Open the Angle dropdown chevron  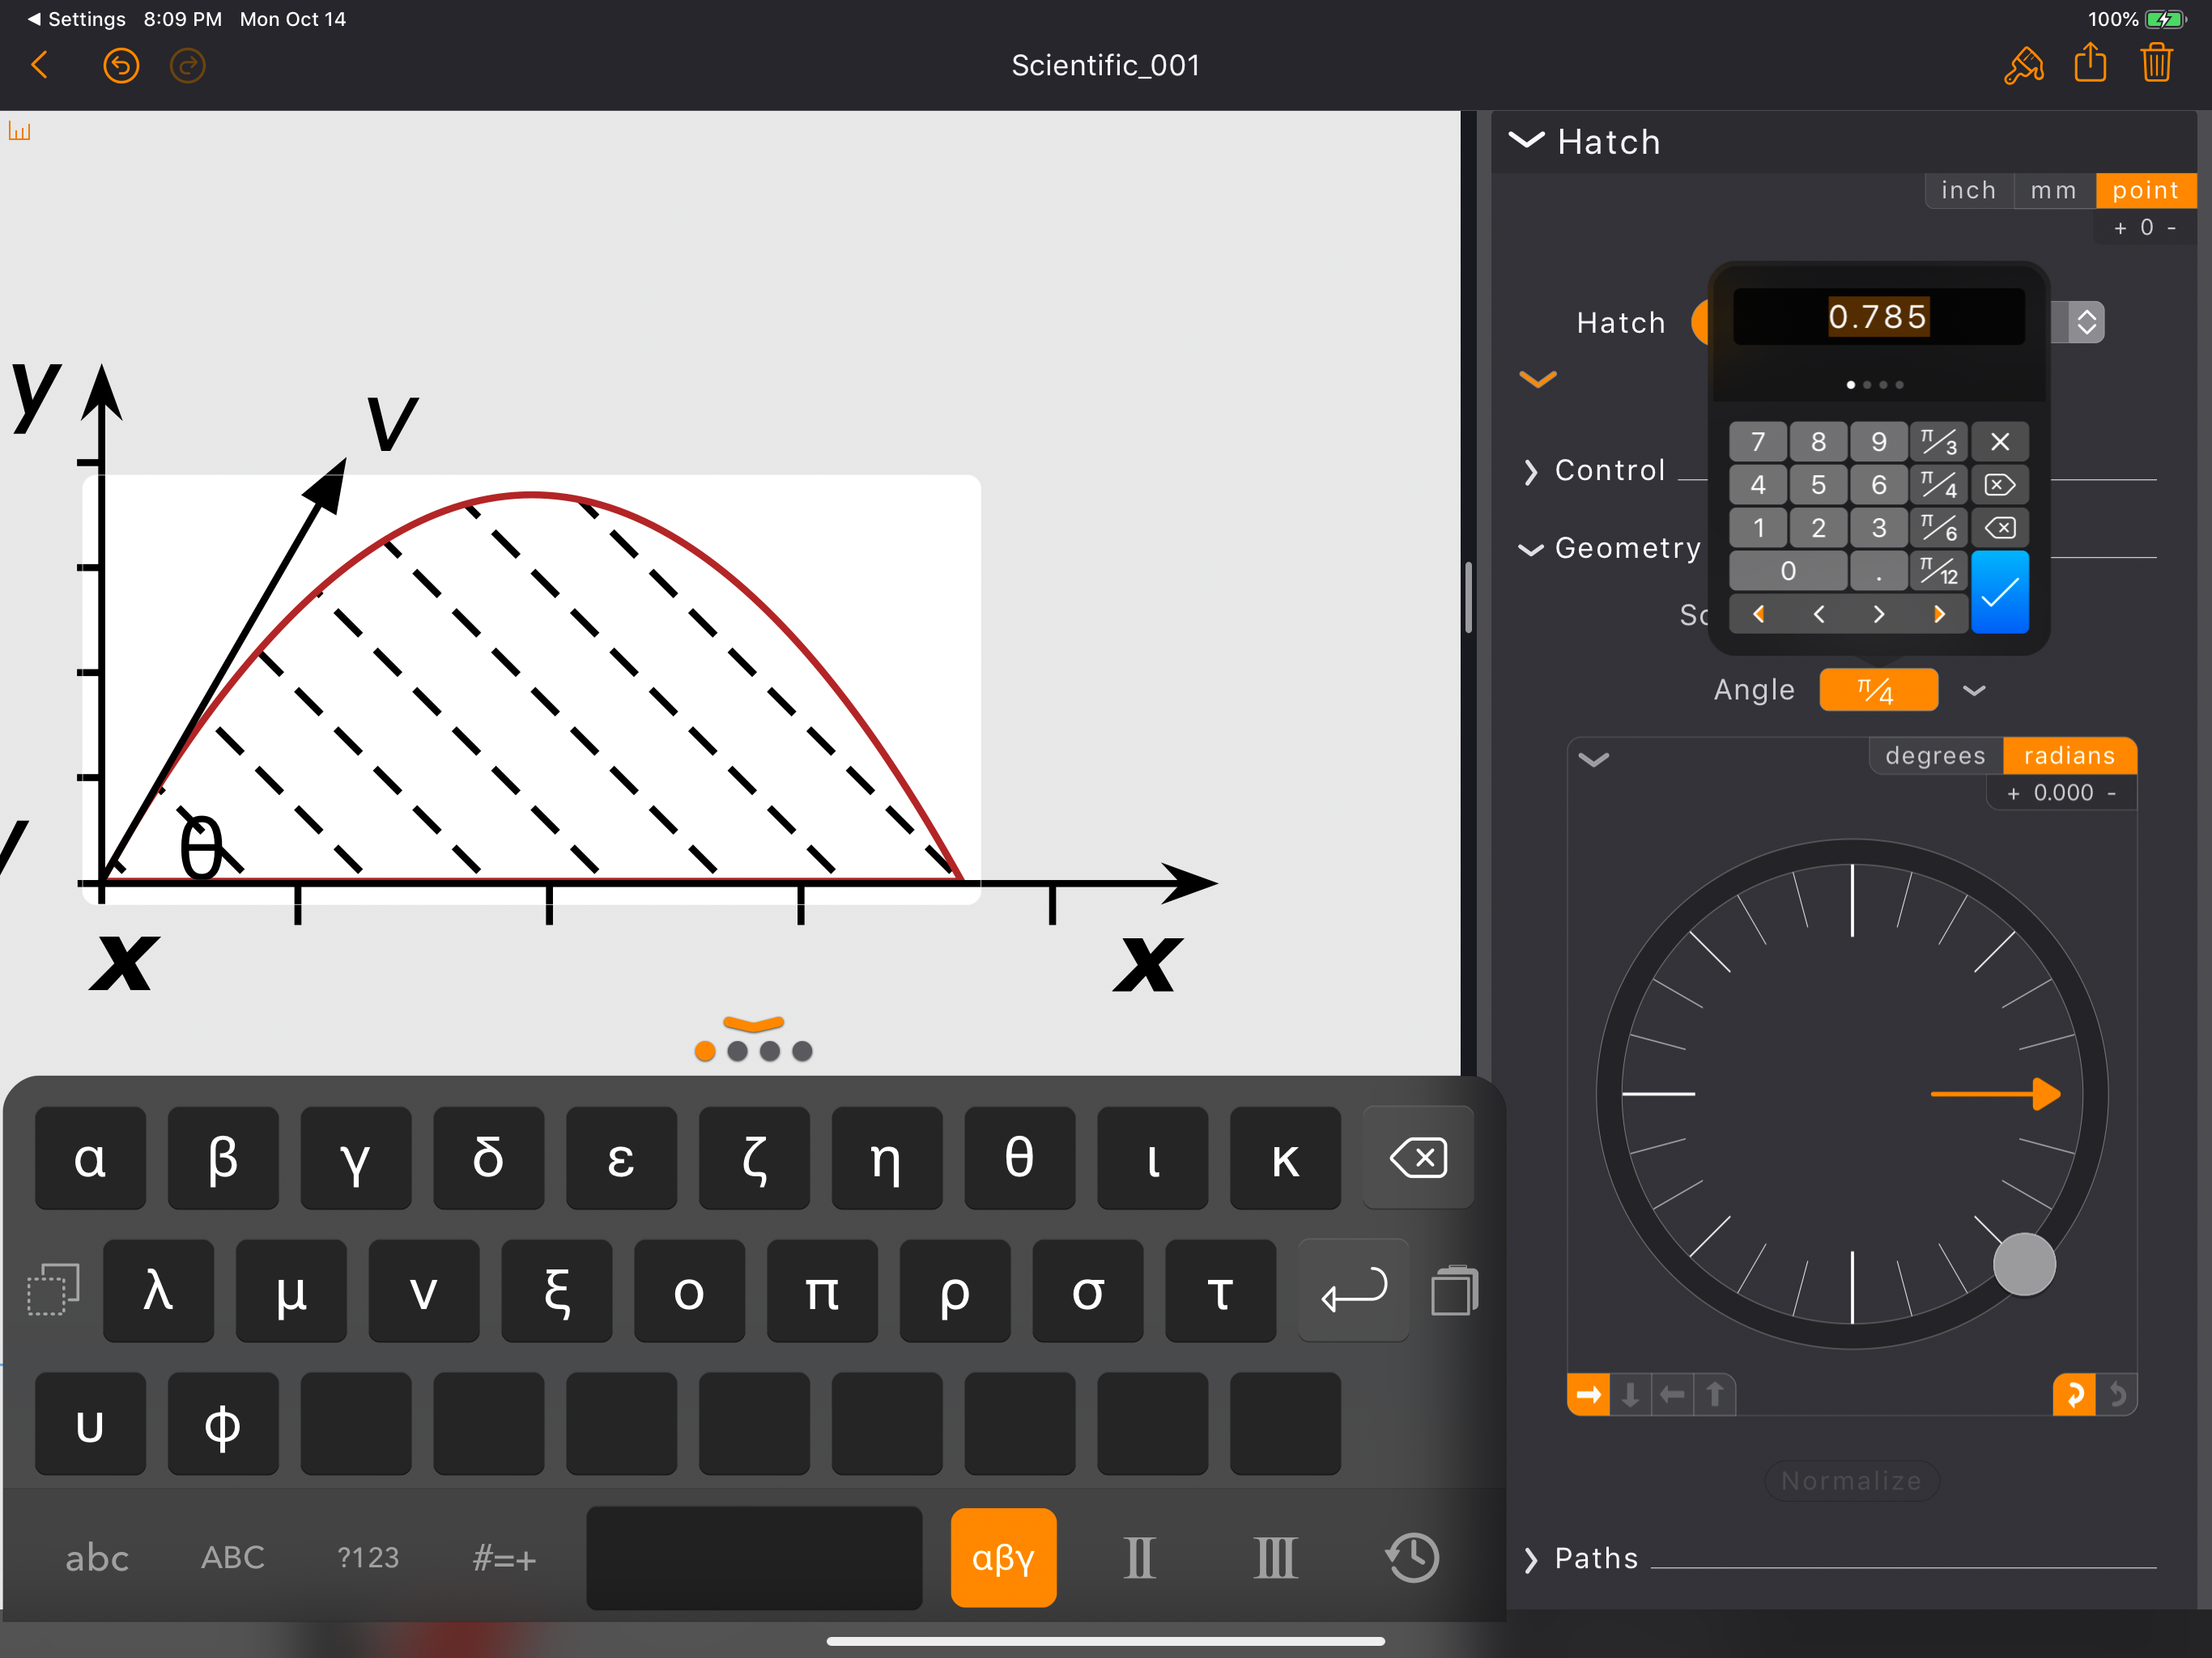click(1974, 691)
